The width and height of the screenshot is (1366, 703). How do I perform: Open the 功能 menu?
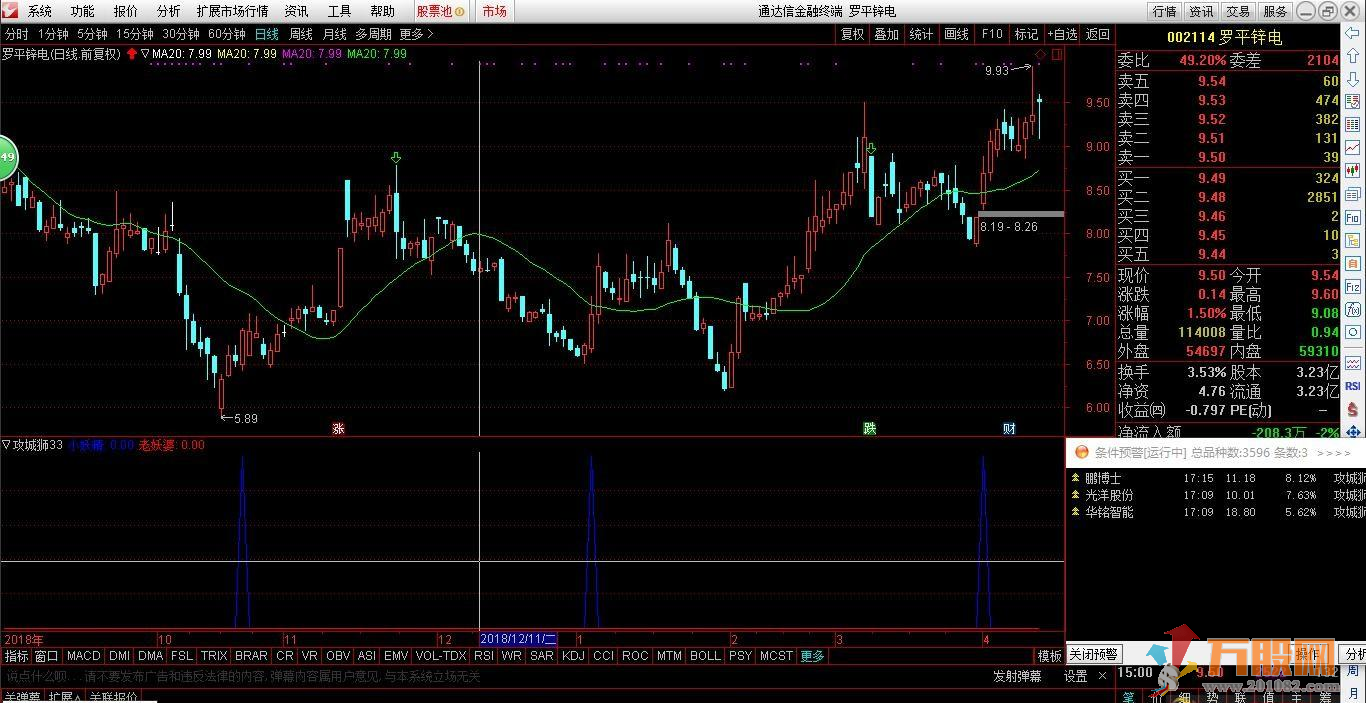tap(83, 11)
